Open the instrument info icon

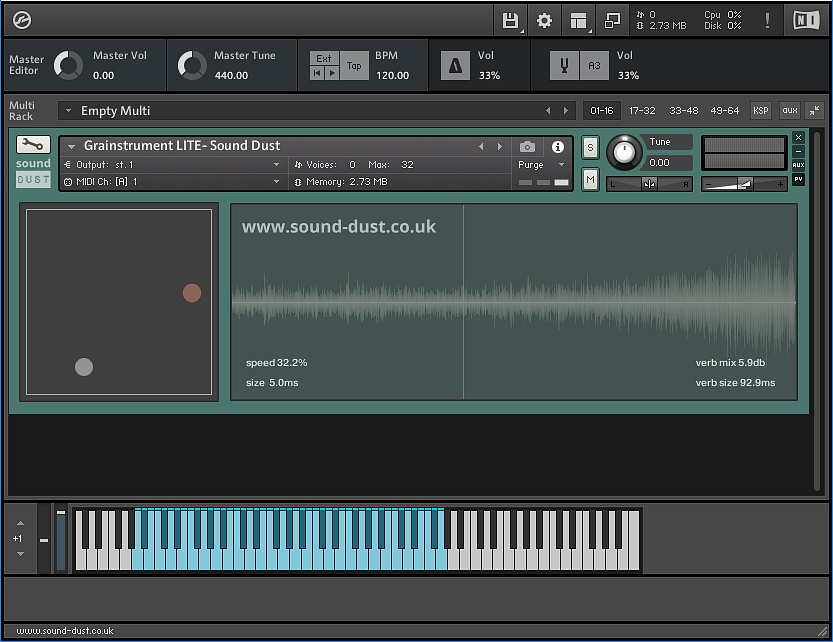click(558, 147)
